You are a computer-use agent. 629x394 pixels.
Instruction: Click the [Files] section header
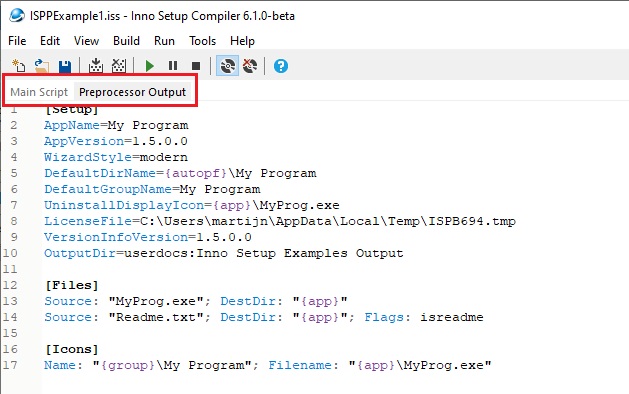click(72, 285)
